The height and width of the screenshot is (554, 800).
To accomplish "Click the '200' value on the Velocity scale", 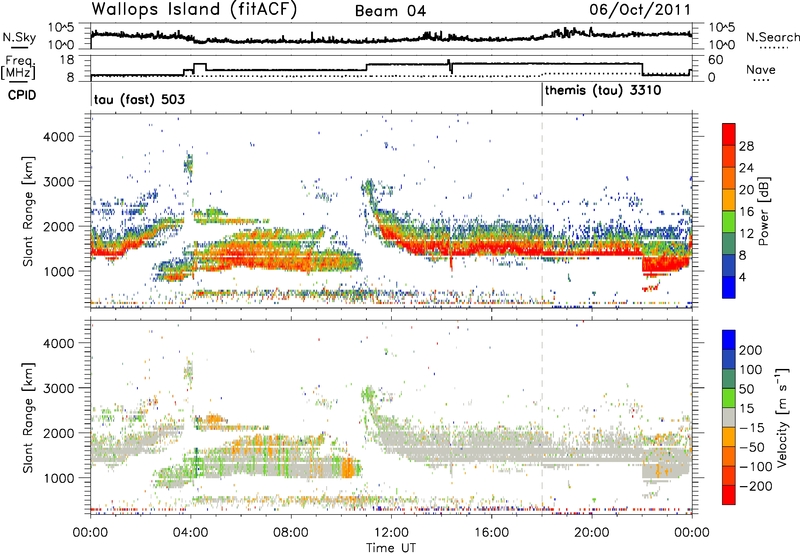I will coord(751,350).
